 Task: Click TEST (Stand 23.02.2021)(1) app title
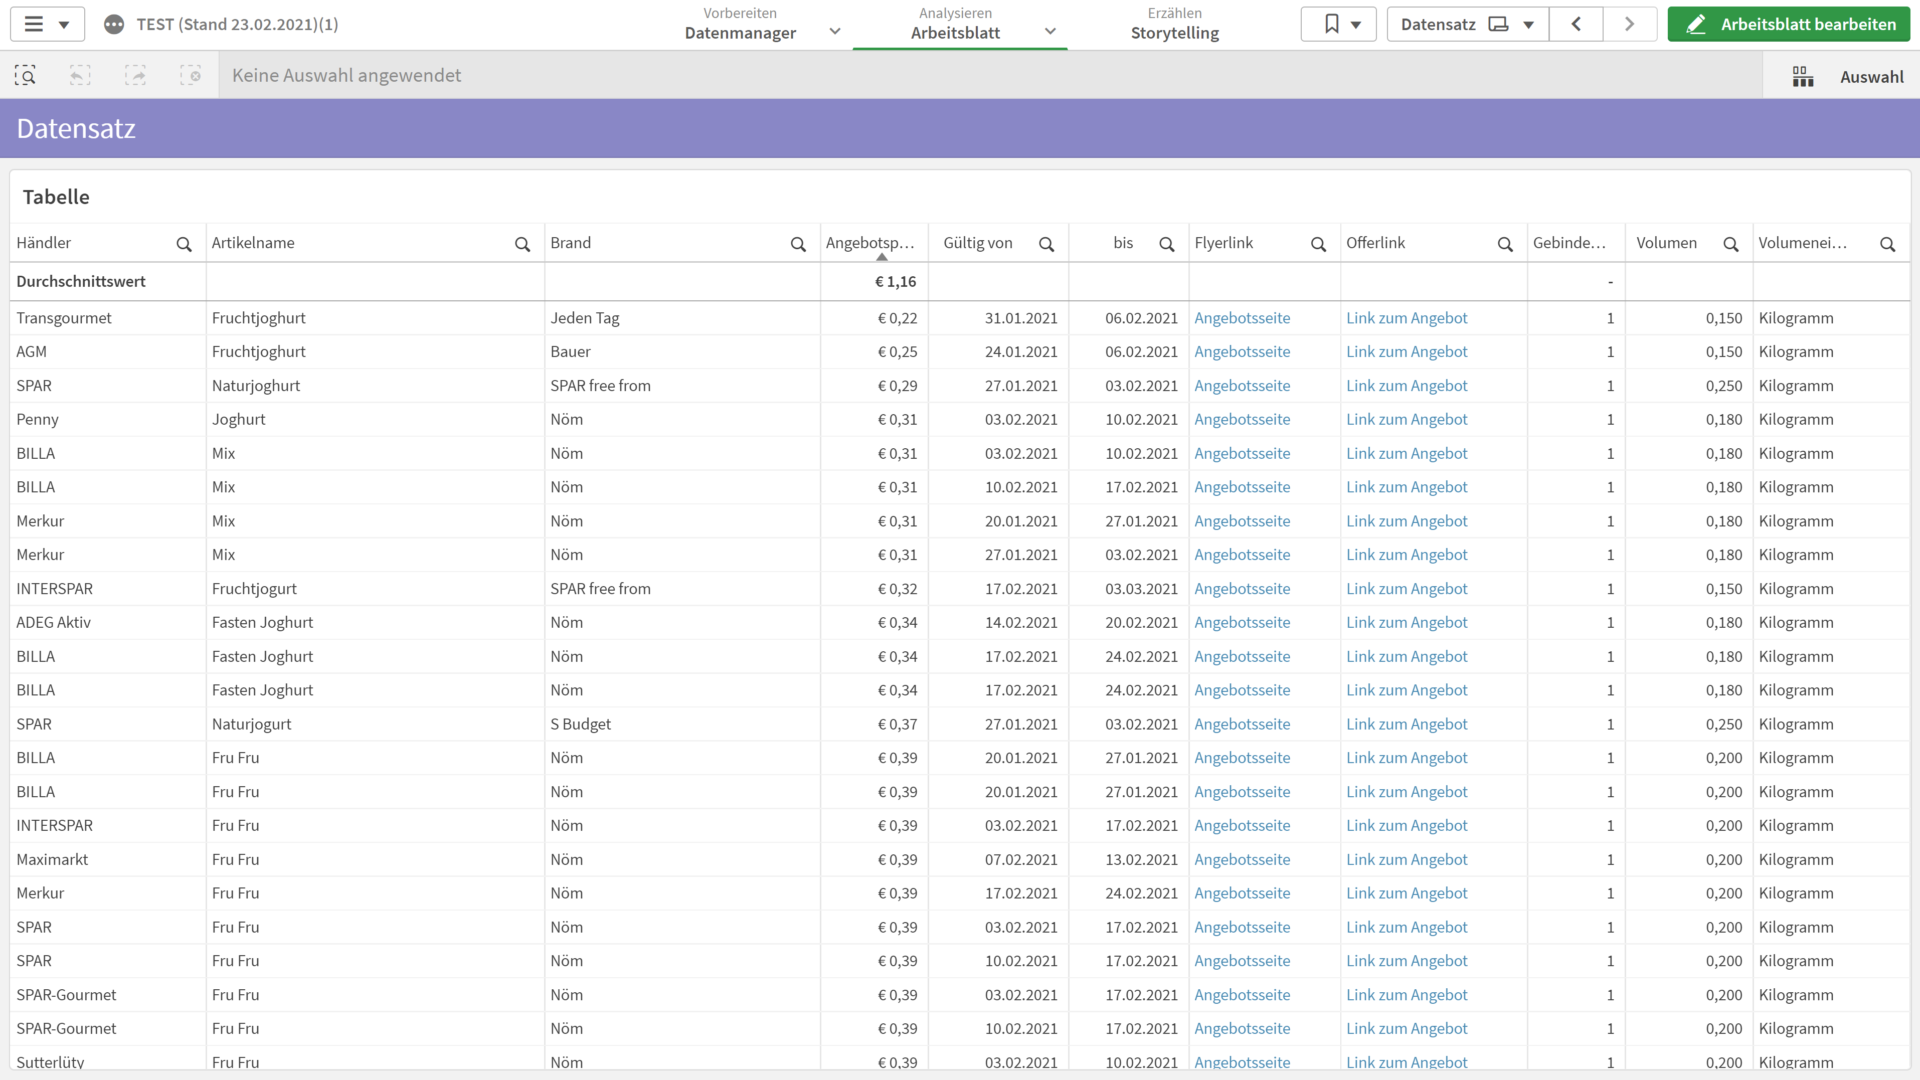(x=237, y=24)
